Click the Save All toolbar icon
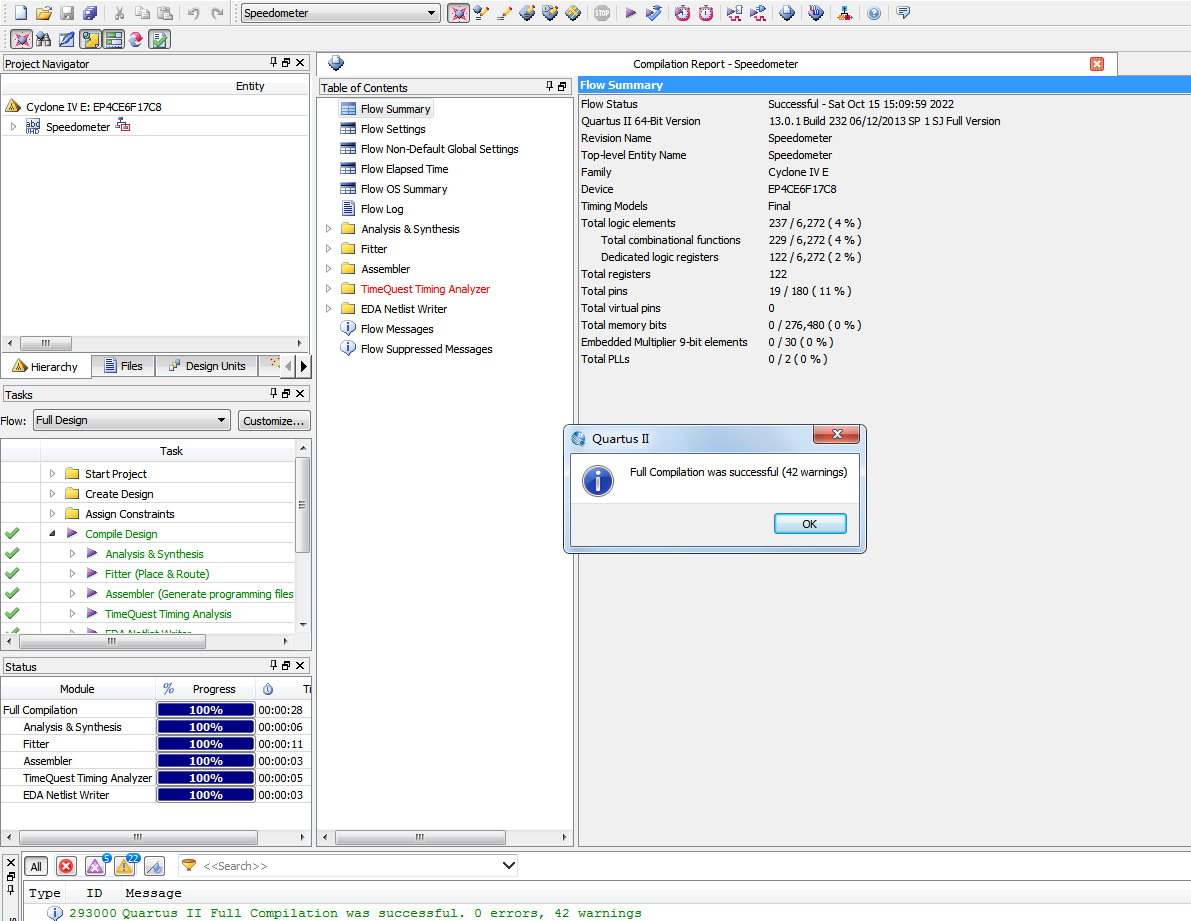Screen dimensions: 1191x921 click(x=90, y=13)
